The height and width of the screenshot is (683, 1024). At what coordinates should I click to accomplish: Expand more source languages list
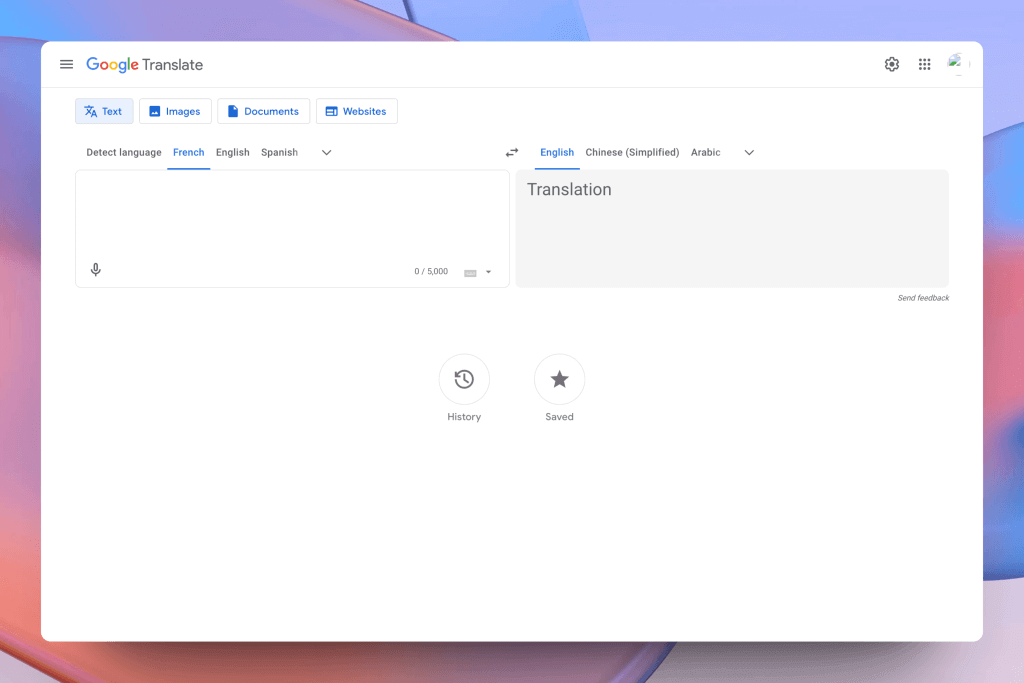pyautogui.click(x=326, y=153)
